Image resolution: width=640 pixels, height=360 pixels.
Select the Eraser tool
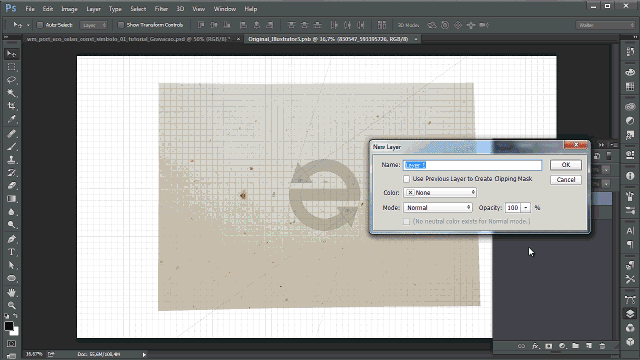[11, 186]
